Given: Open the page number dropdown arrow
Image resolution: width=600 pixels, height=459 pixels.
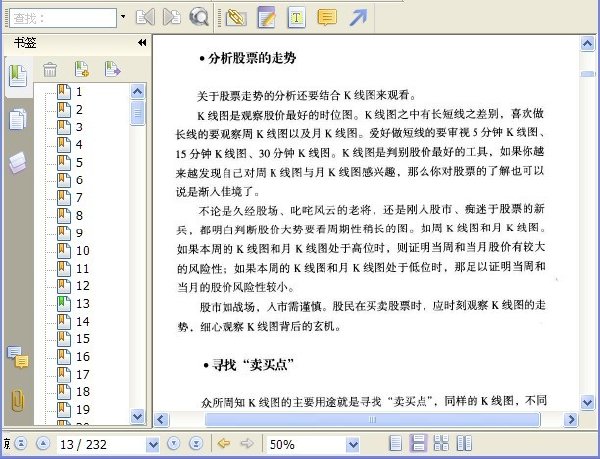Looking at the screenshot, I should [x=153, y=444].
